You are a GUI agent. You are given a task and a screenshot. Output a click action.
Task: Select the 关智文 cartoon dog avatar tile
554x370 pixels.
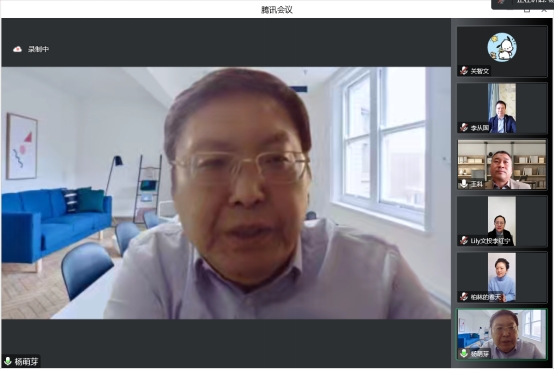pos(502,52)
